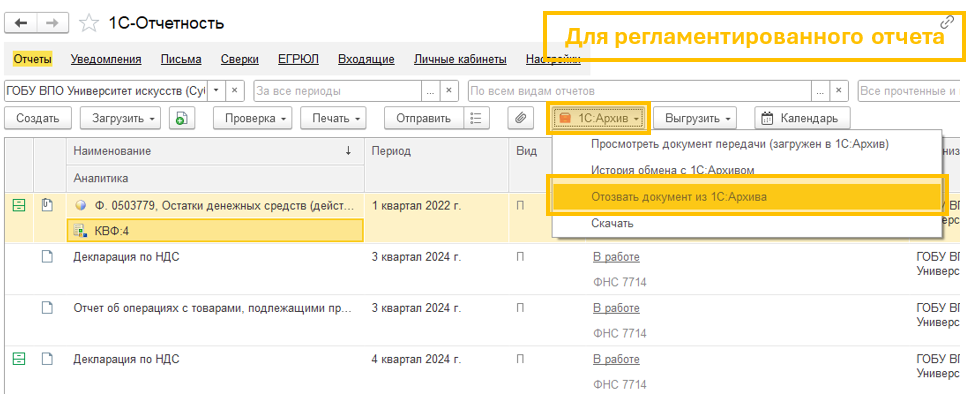
Task: Open the Загрузить dropdown
Action: [x=120, y=118]
